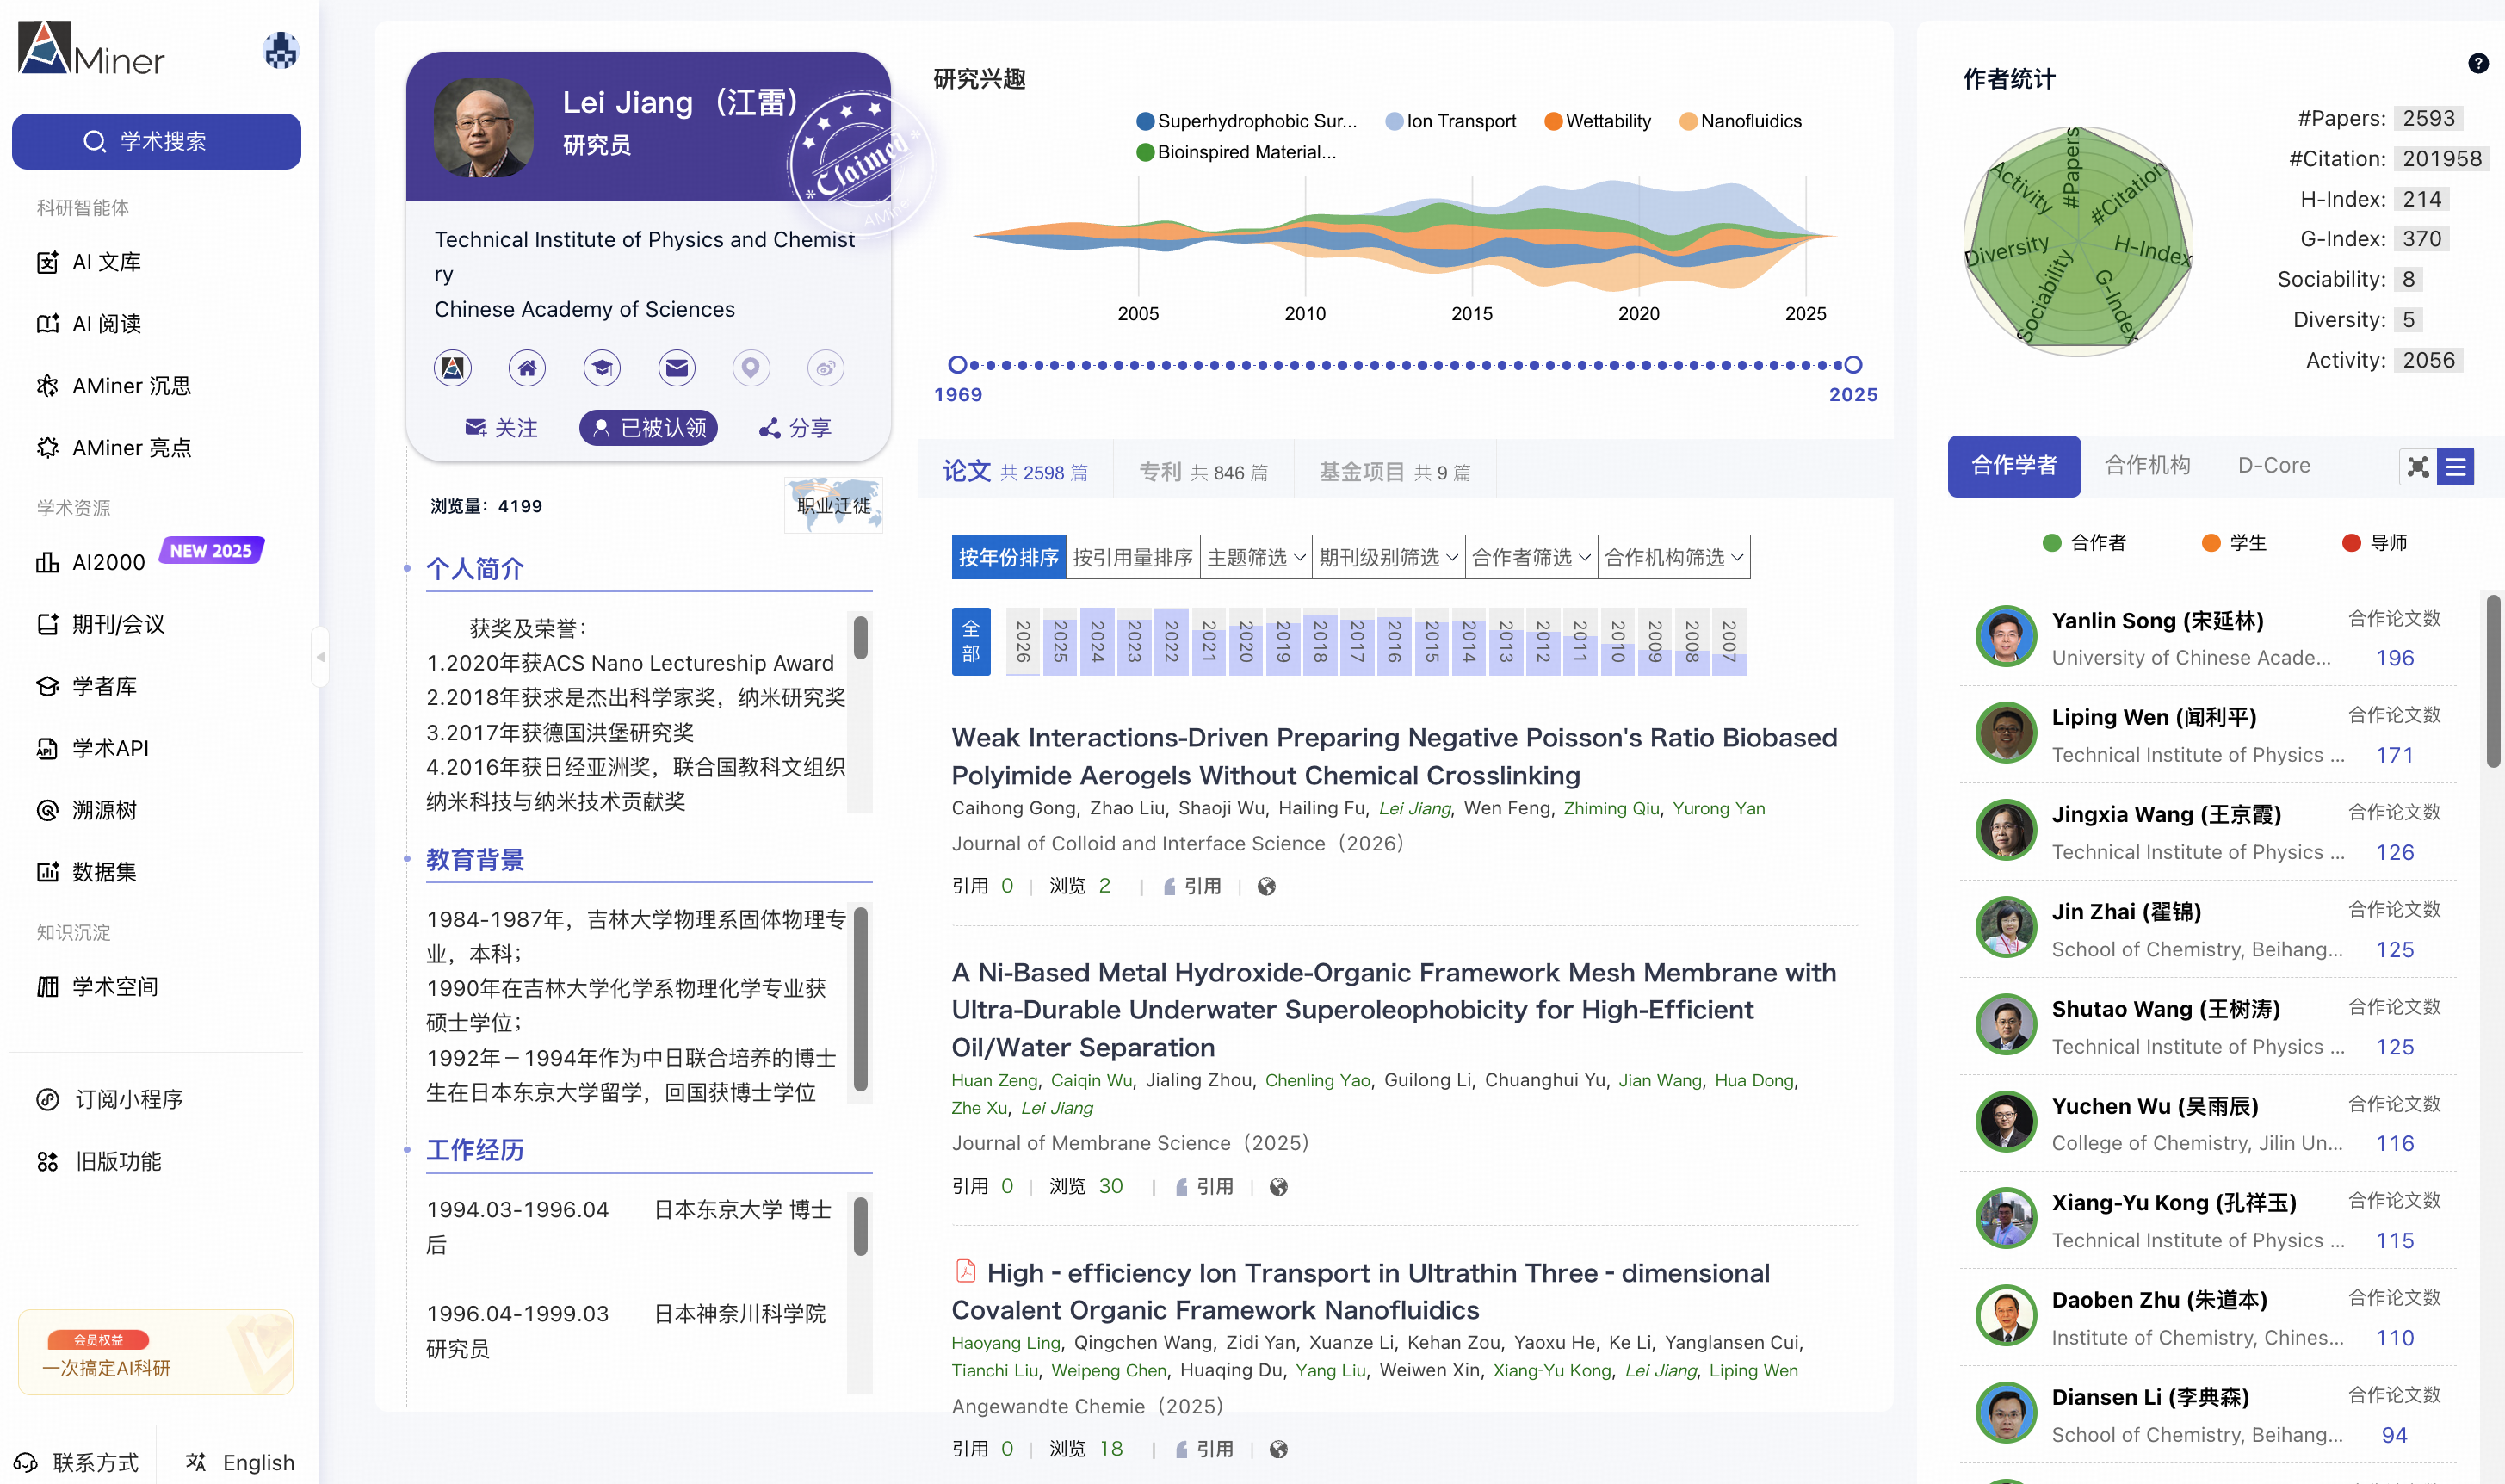The height and width of the screenshot is (1484, 2505).
Task: Select year 2020 in the year bar
Action: pyautogui.click(x=1246, y=641)
